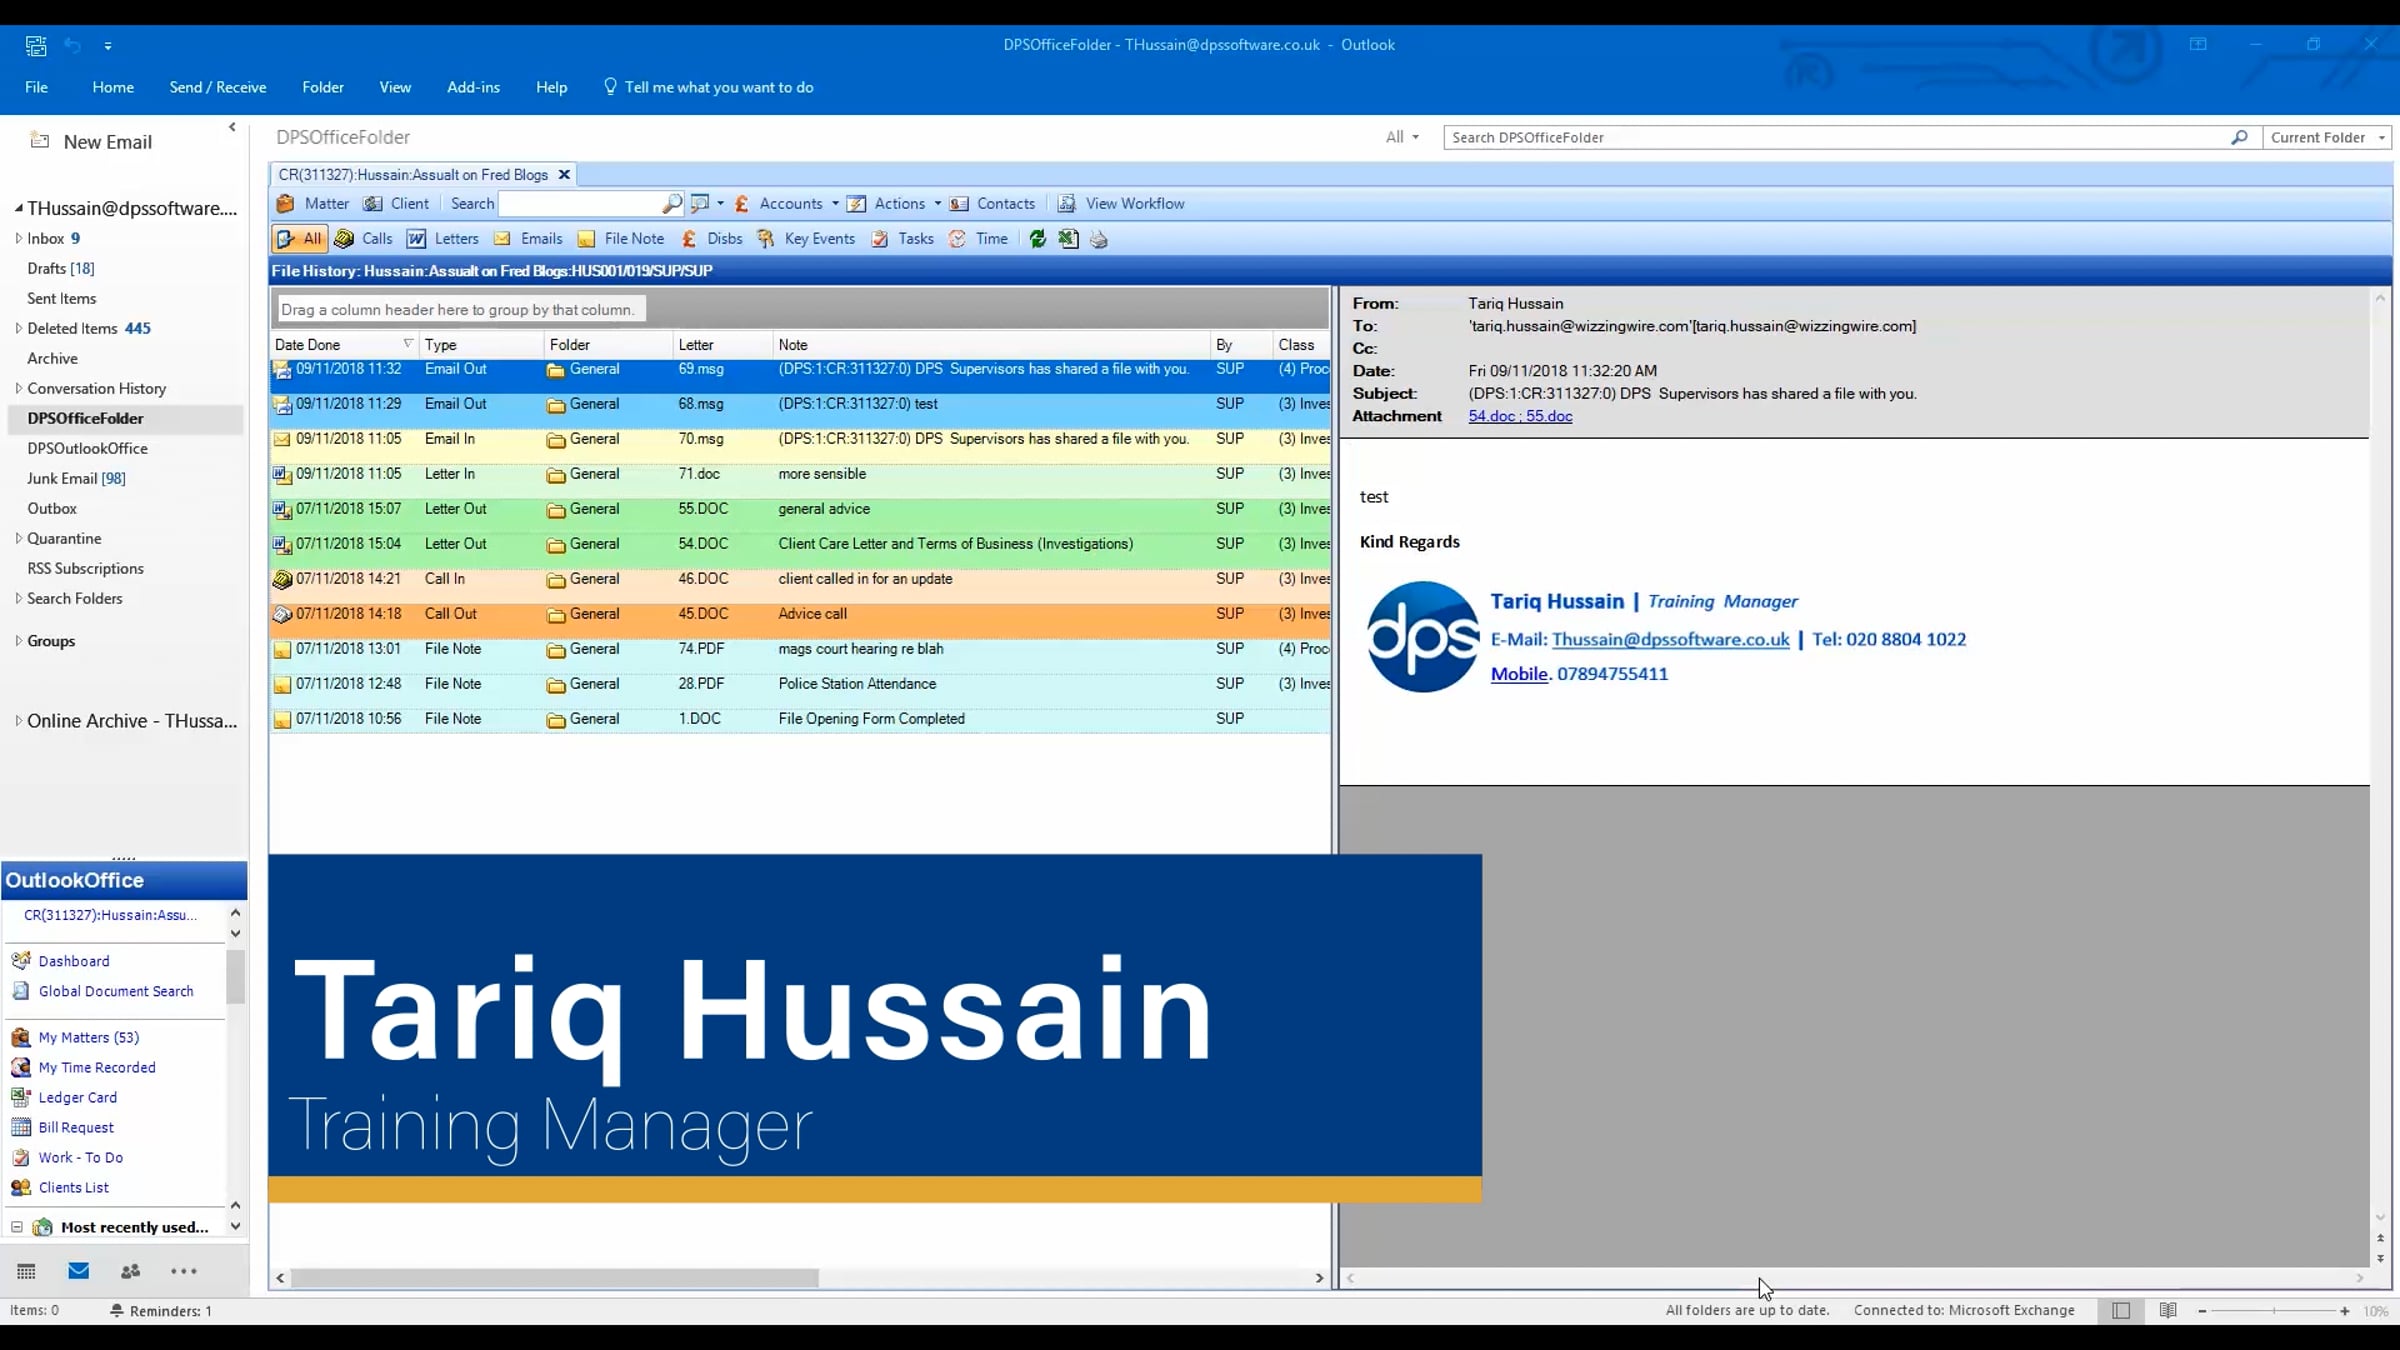2400x1350 pixels.
Task: Open My Matters (53)
Action: click(75, 1038)
